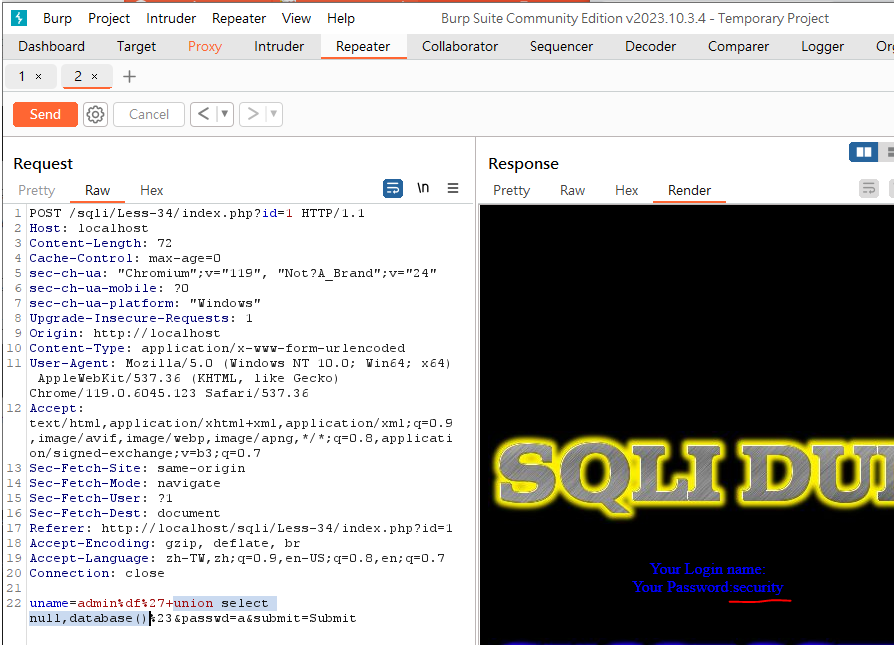Open Request panel hamburger options menu
The height and width of the screenshot is (645, 894).
tap(453, 188)
